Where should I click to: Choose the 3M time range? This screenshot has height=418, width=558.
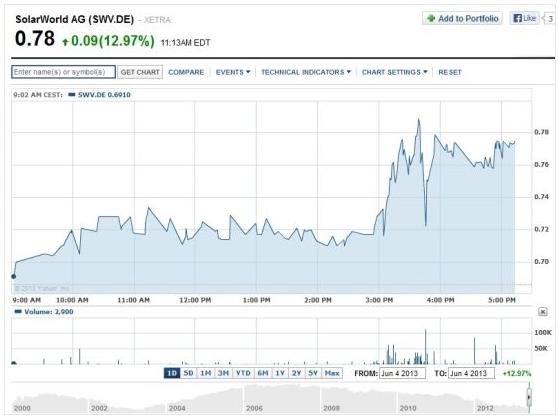click(x=223, y=373)
